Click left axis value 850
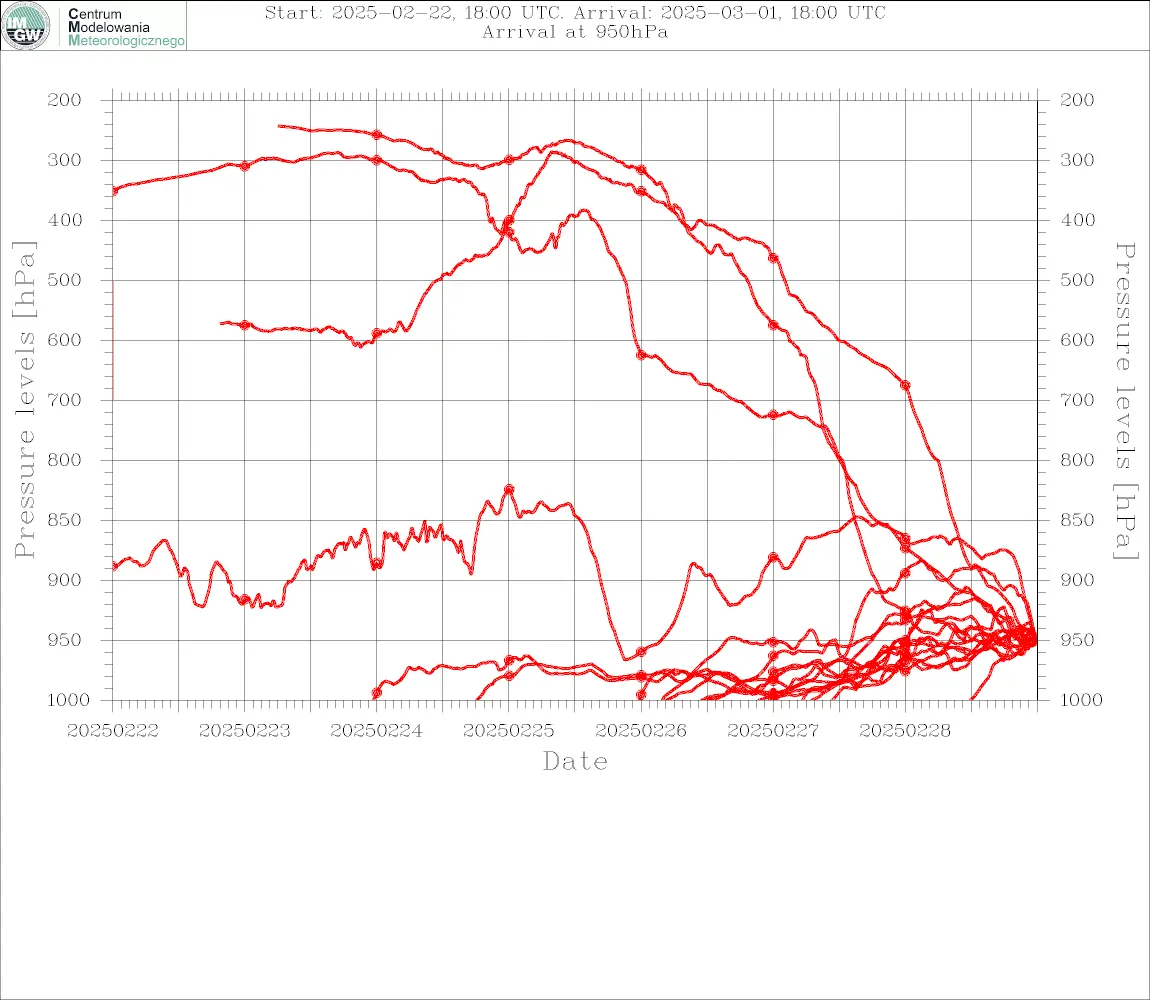Viewport: 1150px width, 1000px height. tap(65, 520)
